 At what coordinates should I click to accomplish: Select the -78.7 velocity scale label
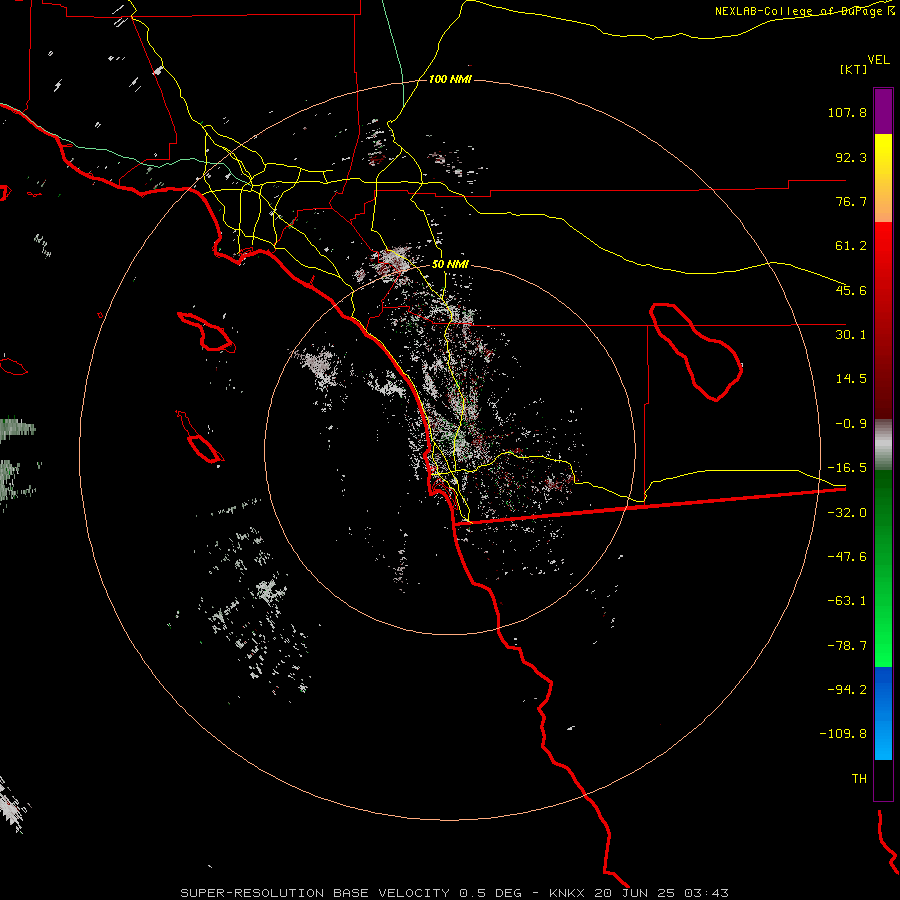click(847, 646)
